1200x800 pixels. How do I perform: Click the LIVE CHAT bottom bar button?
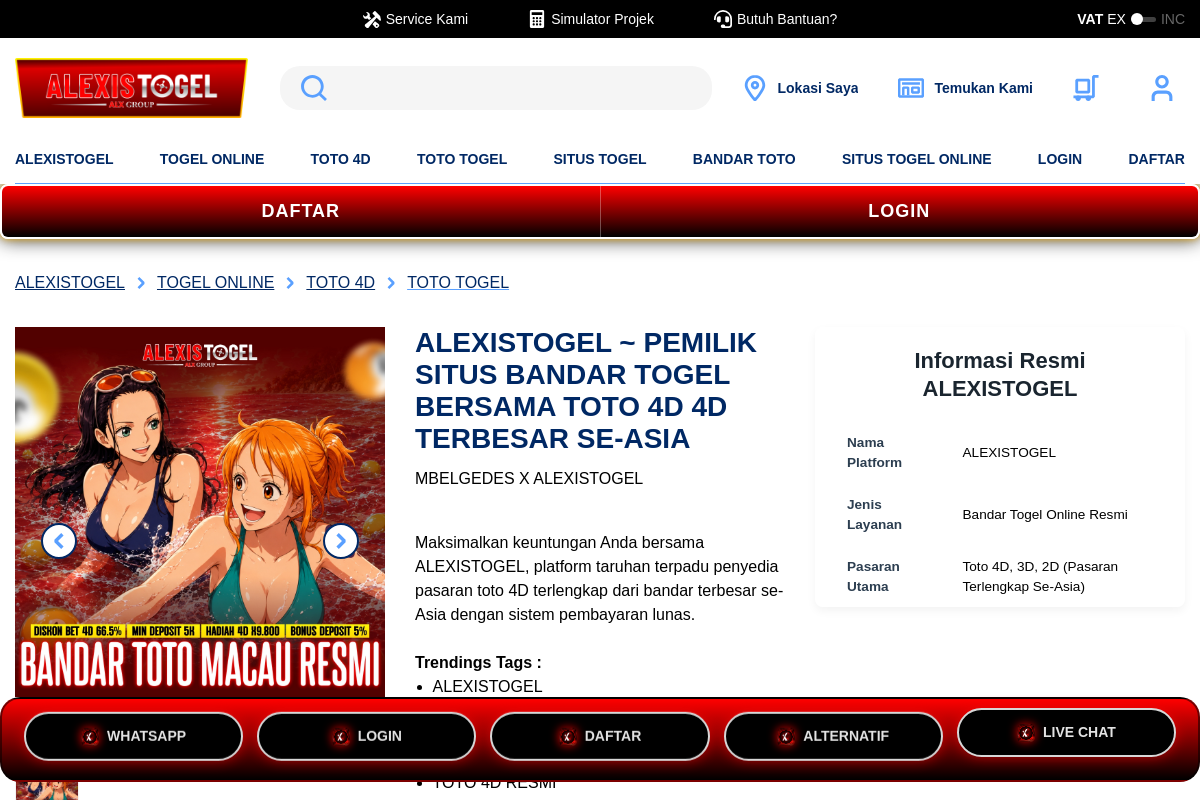1066,732
